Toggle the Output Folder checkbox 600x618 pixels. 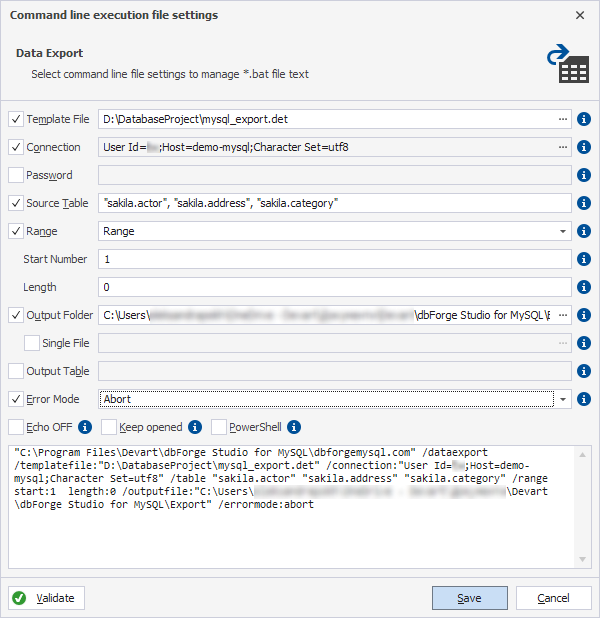(x=16, y=315)
